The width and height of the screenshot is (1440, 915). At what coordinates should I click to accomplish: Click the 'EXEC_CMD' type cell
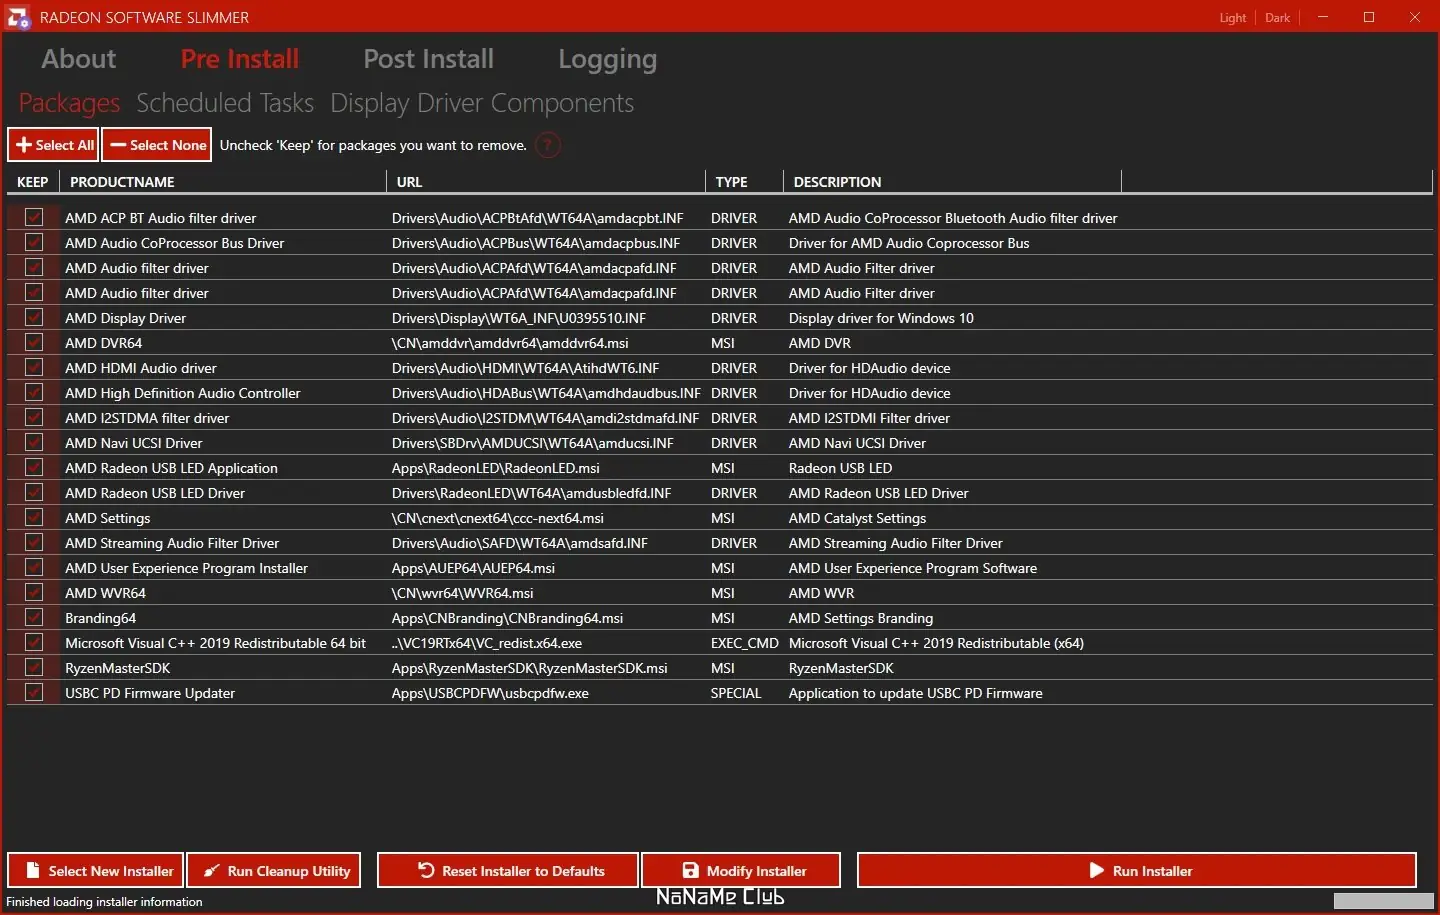(745, 643)
